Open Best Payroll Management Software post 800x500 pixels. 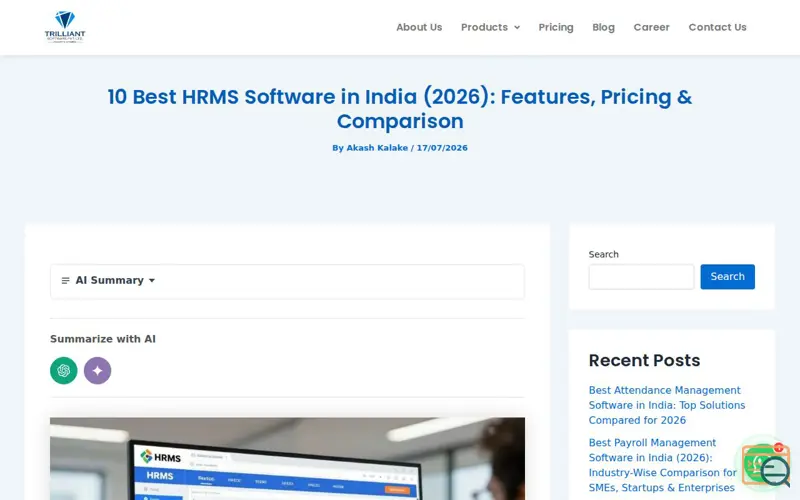pos(662,465)
